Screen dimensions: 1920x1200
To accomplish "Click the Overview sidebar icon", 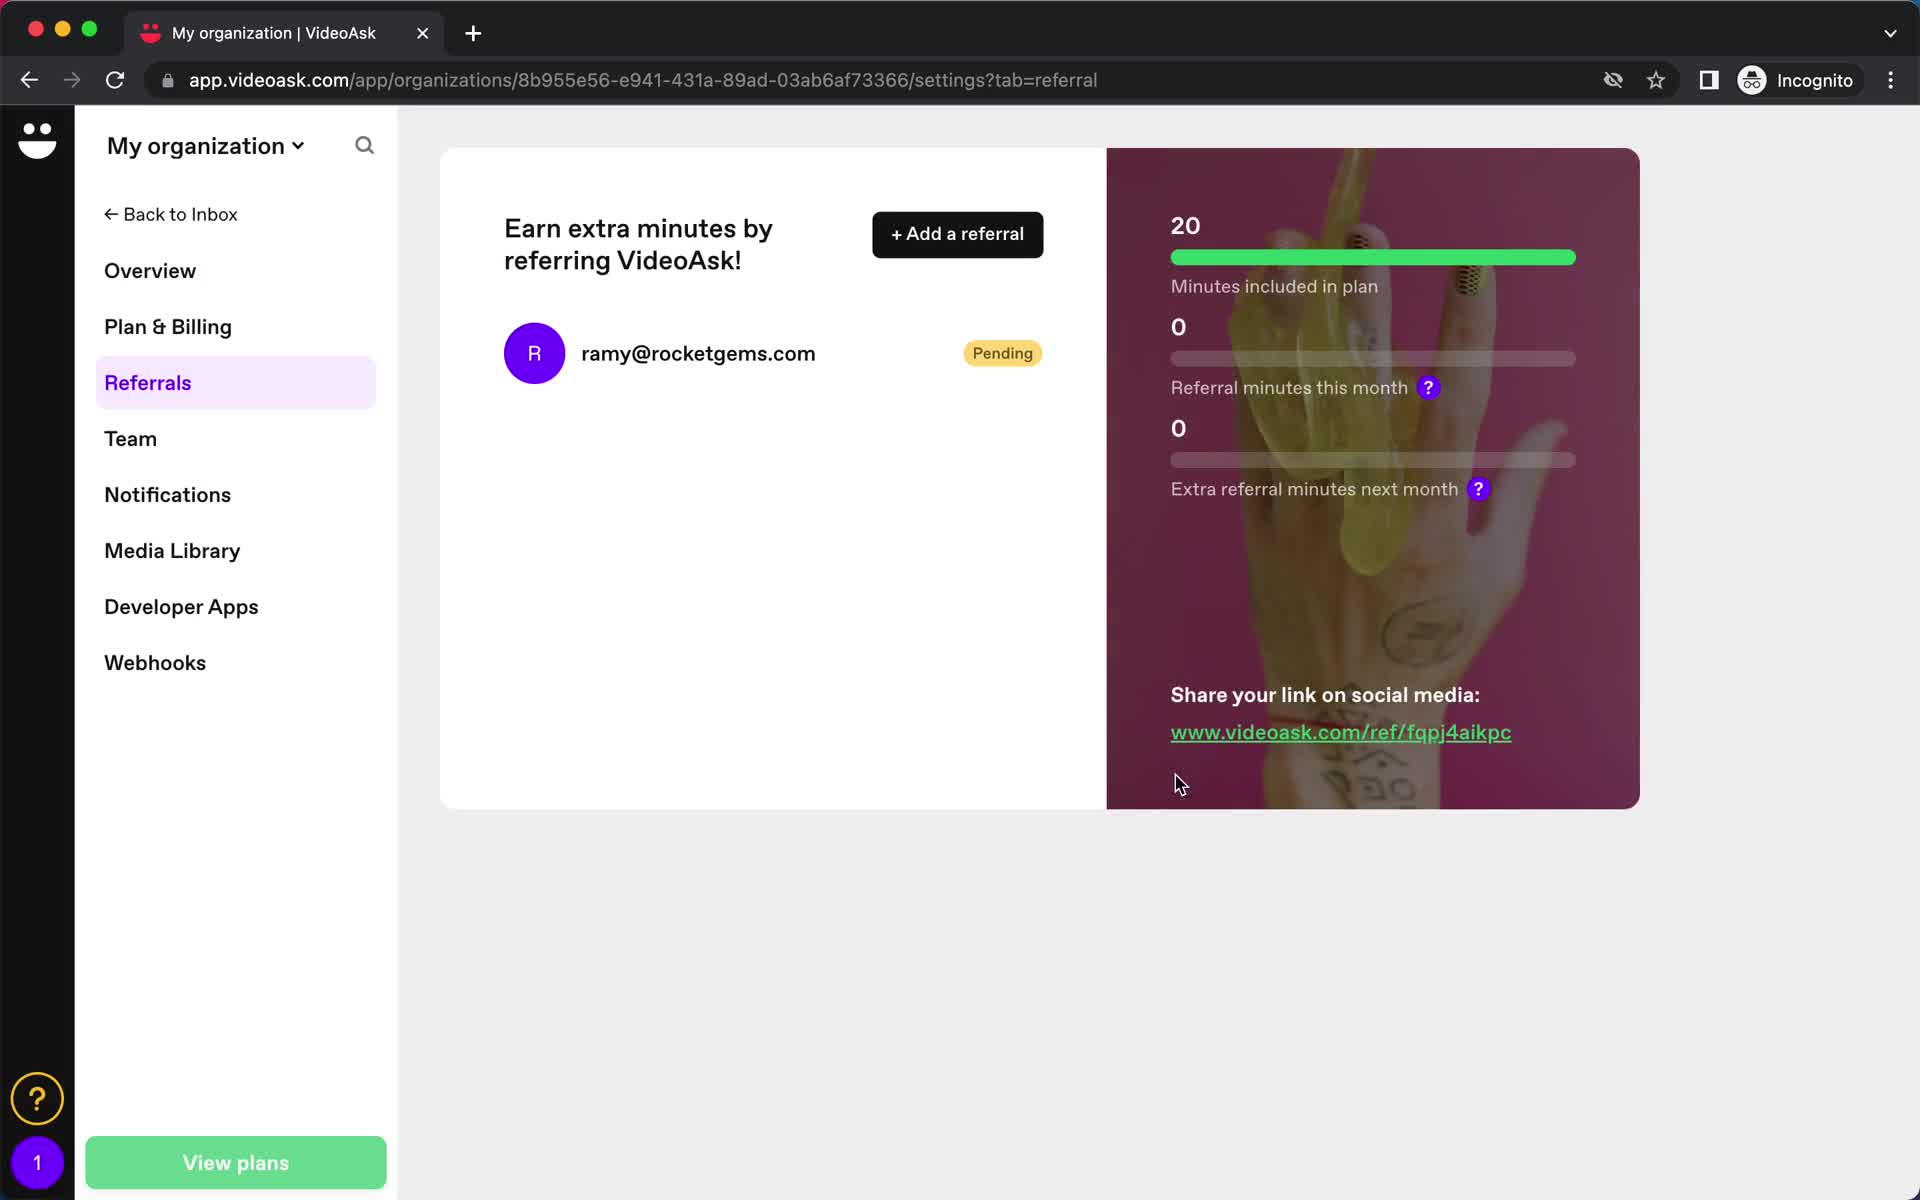I will point(151,272).
